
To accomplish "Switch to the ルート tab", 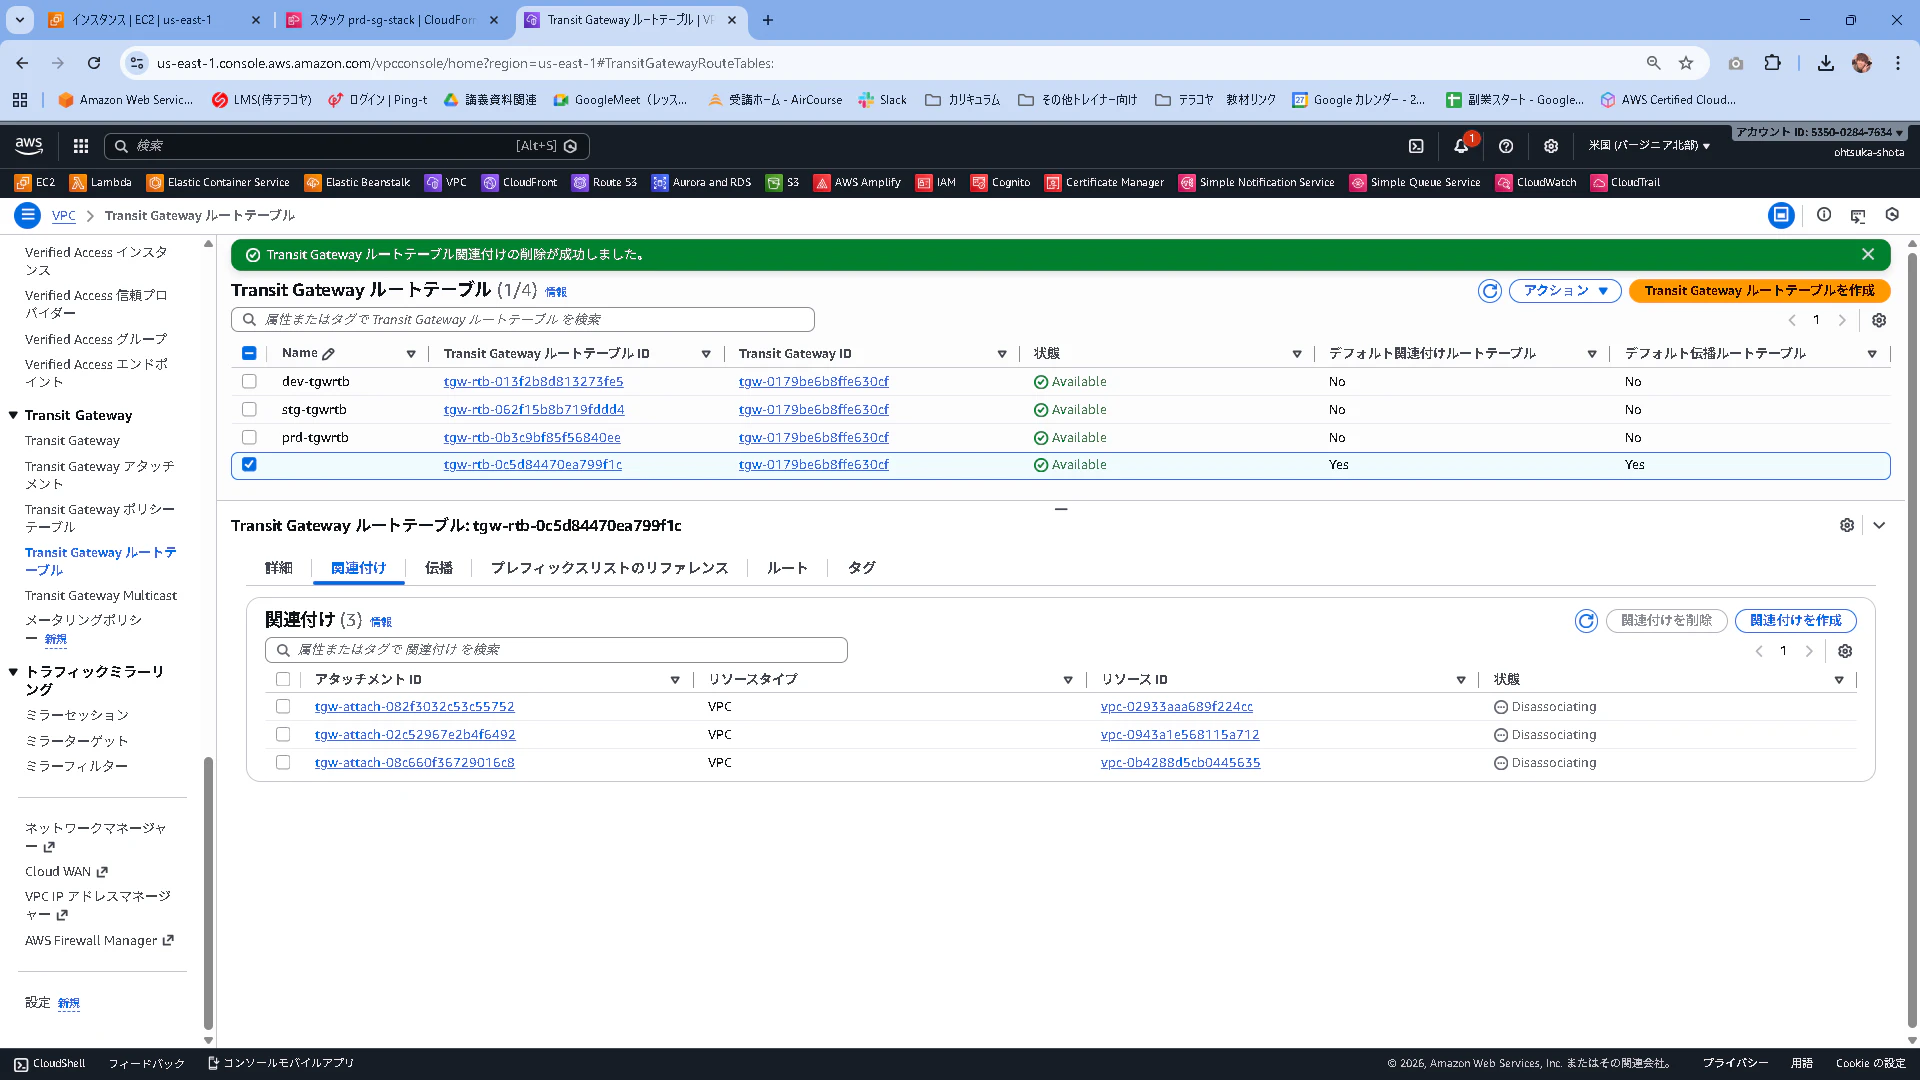I will coord(787,568).
